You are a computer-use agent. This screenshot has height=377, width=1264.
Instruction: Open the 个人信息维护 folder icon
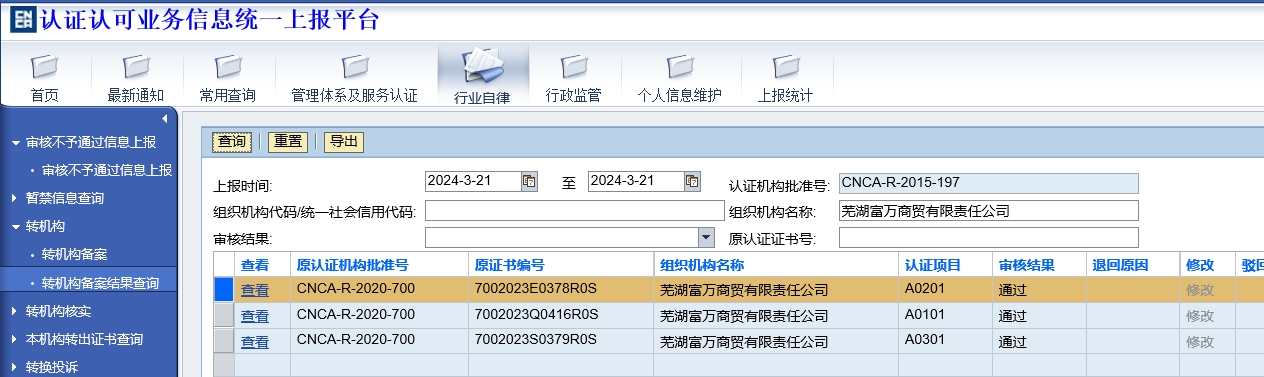click(x=680, y=67)
